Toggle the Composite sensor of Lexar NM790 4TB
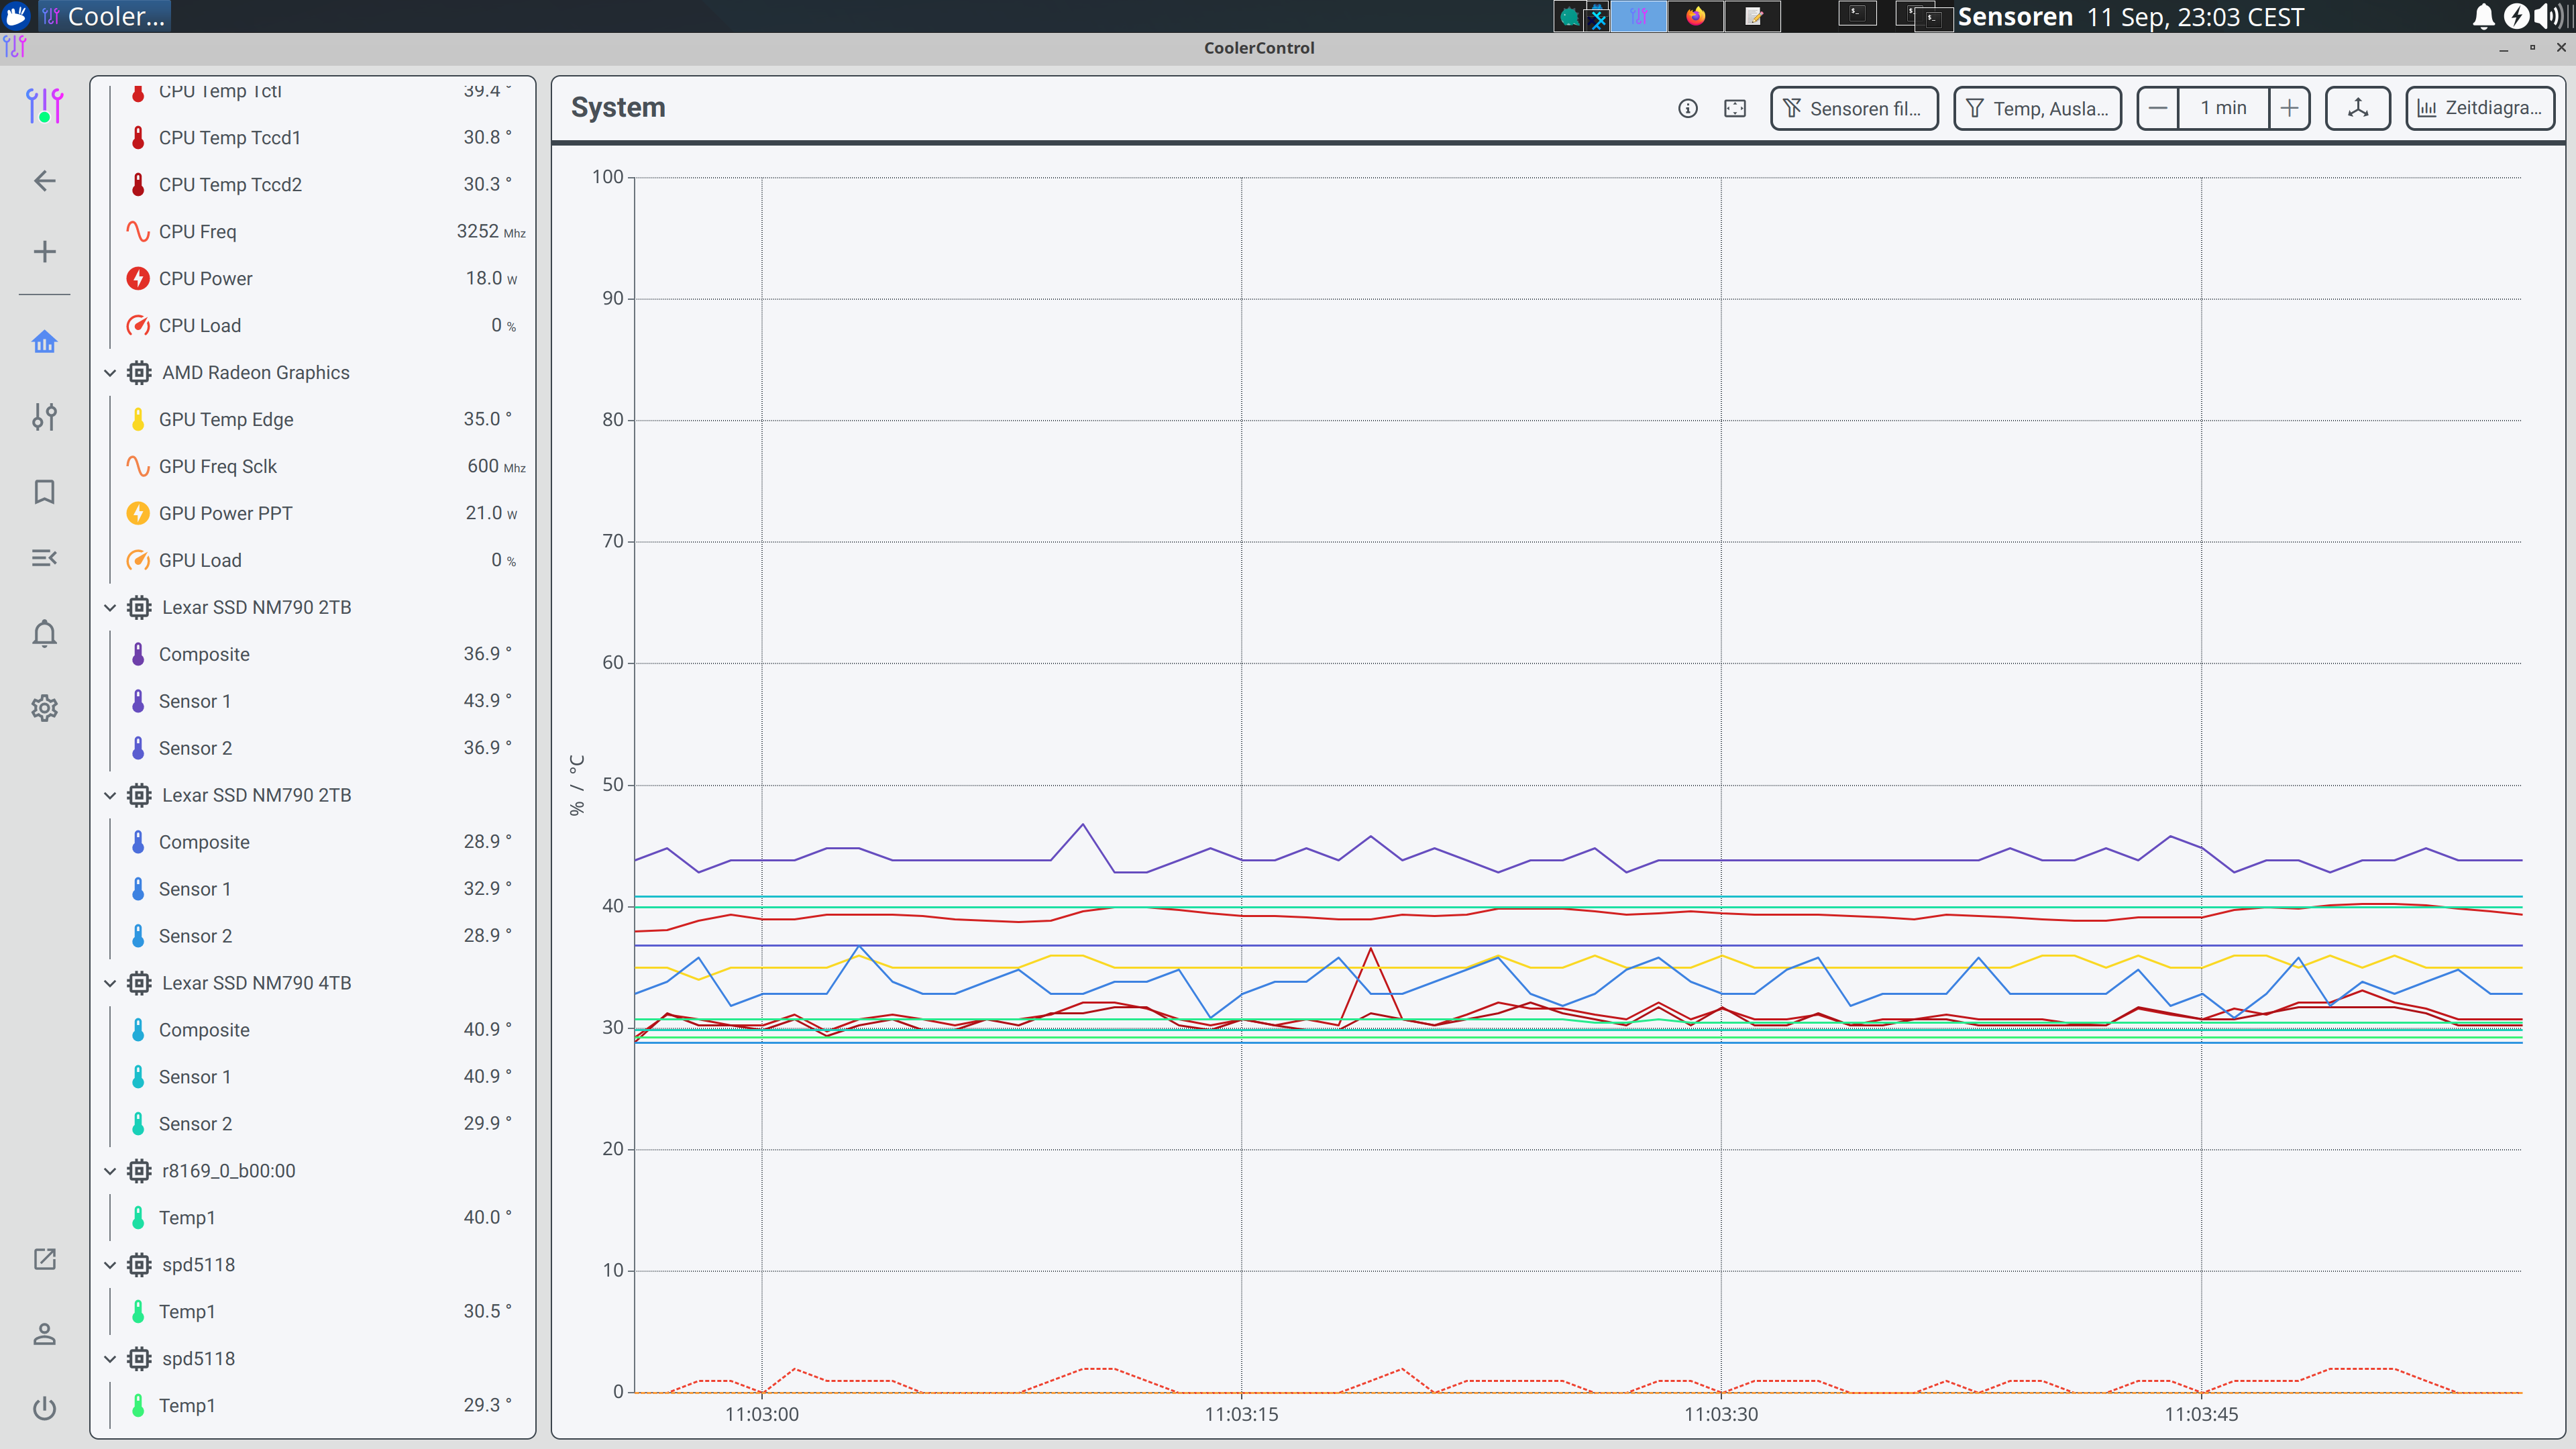 [x=204, y=1029]
